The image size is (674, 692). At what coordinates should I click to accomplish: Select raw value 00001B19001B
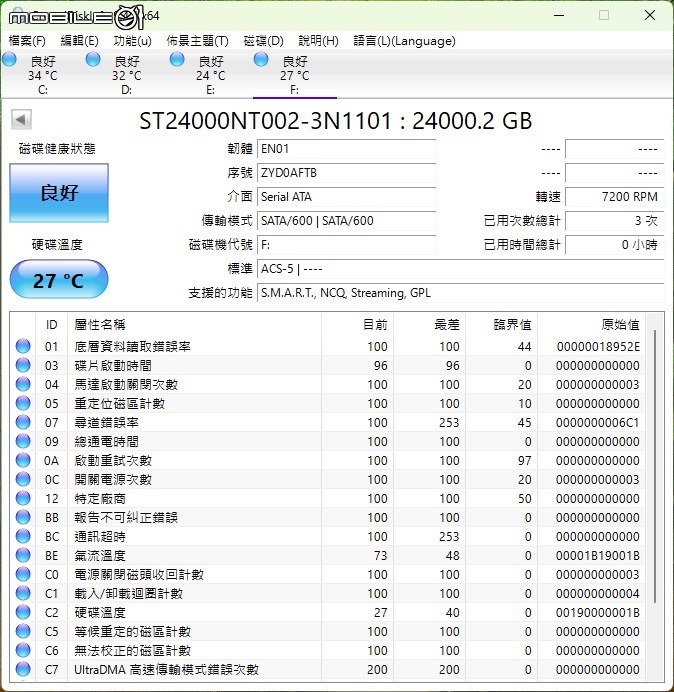click(x=598, y=555)
